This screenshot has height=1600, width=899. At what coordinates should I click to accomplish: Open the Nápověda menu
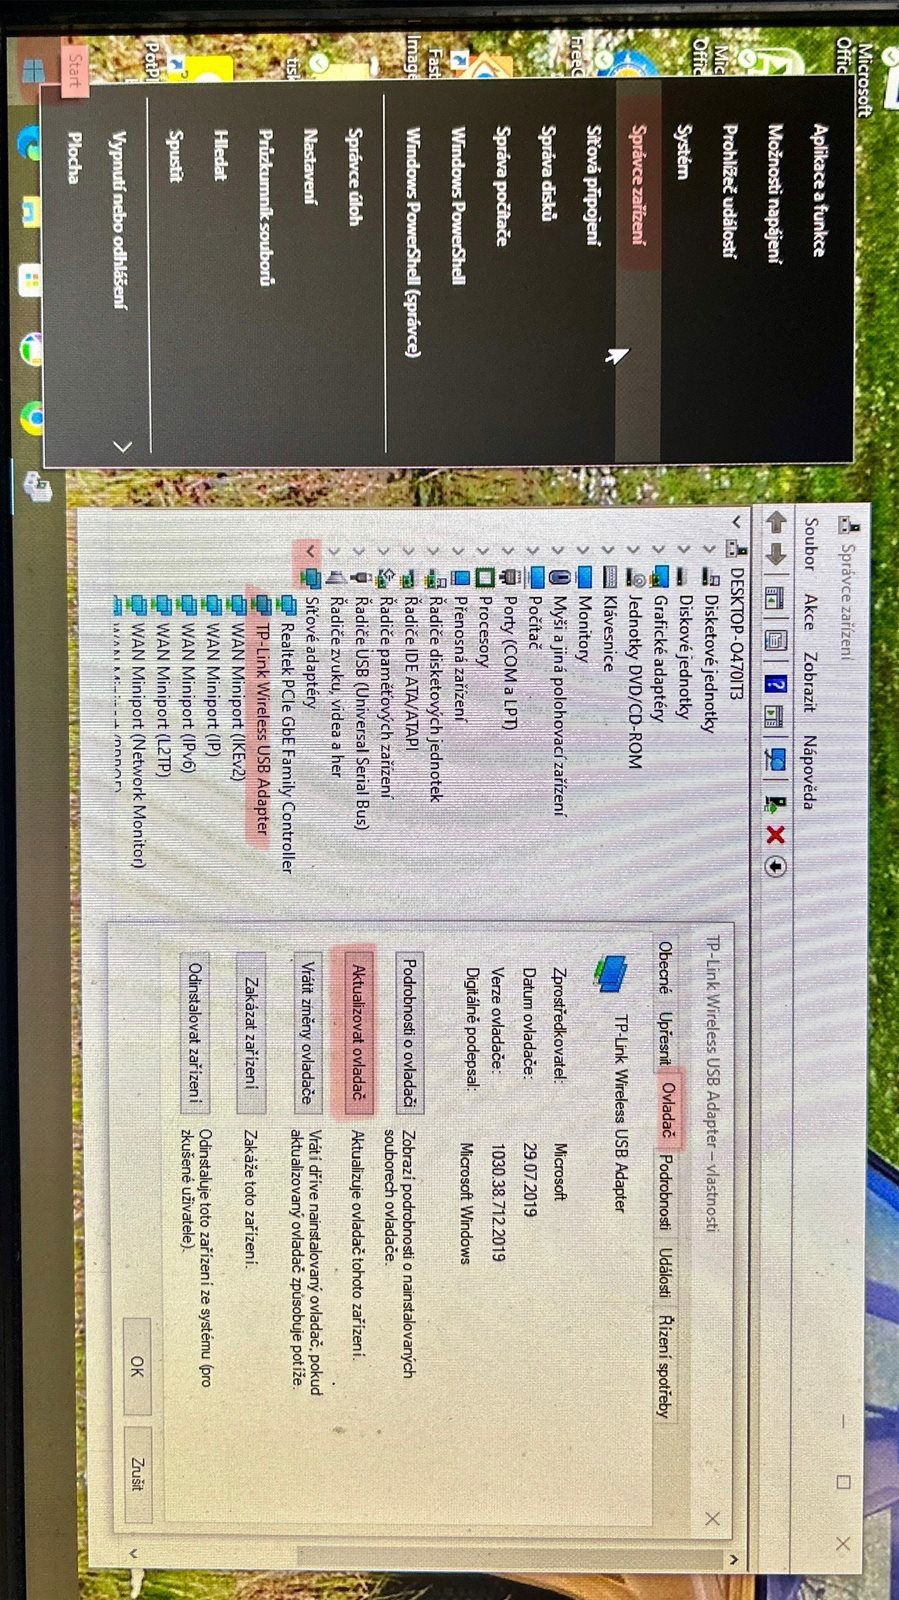tap(811, 771)
